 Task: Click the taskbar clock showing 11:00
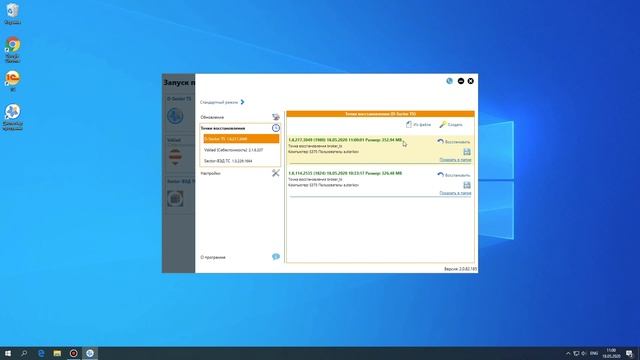(x=611, y=353)
